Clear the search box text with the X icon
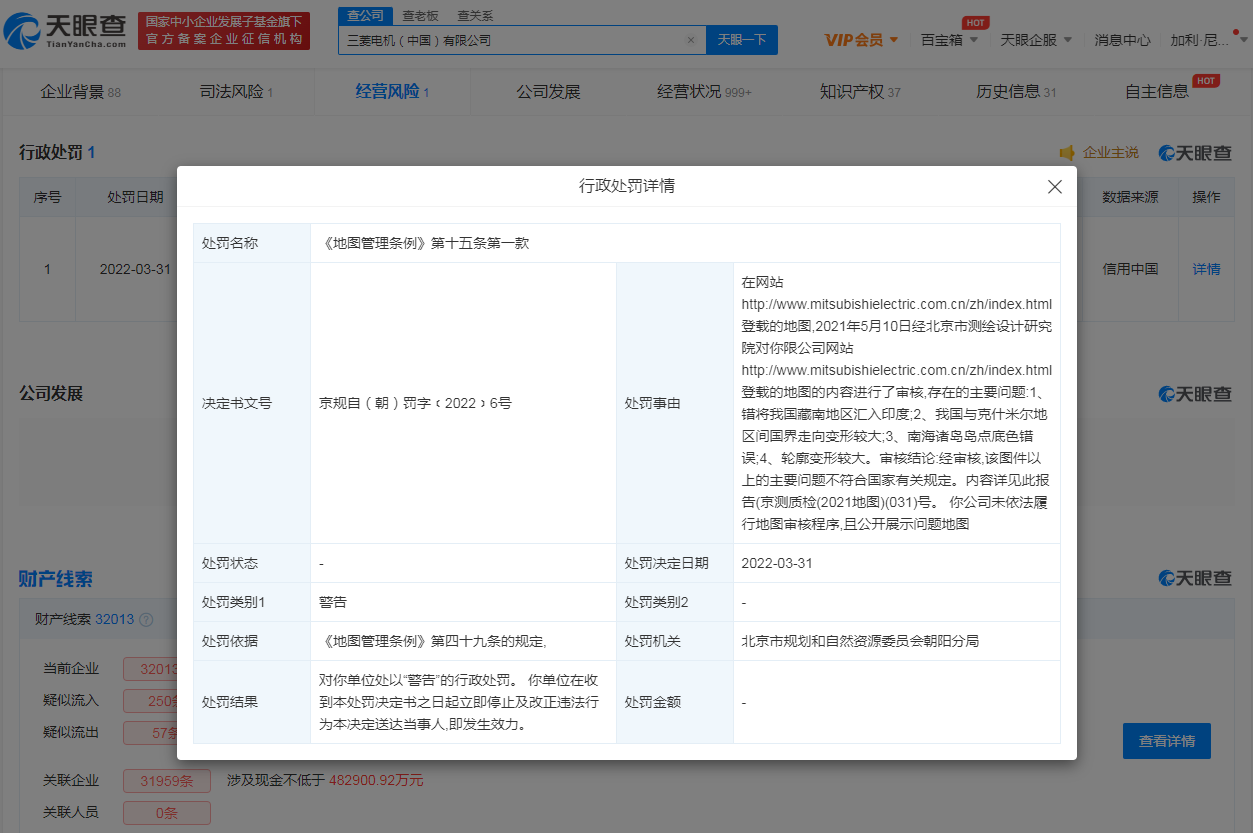 pos(690,40)
